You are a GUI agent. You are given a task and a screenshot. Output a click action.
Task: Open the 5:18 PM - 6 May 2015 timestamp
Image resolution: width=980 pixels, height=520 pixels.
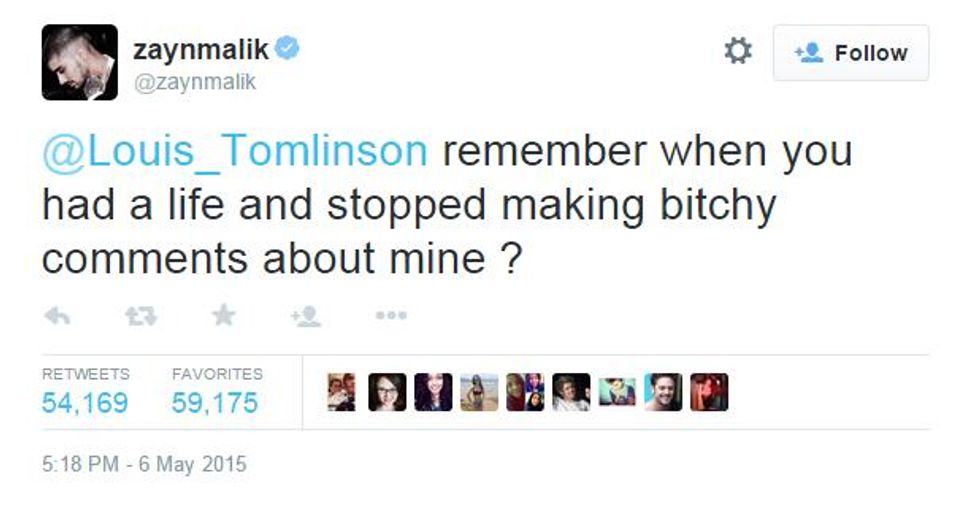[144, 465]
